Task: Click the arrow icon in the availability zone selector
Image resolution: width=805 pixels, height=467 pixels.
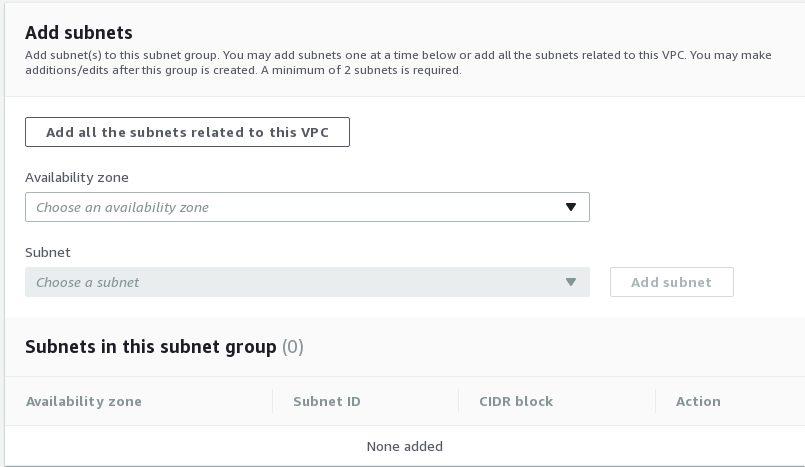Action: pos(571,207)
